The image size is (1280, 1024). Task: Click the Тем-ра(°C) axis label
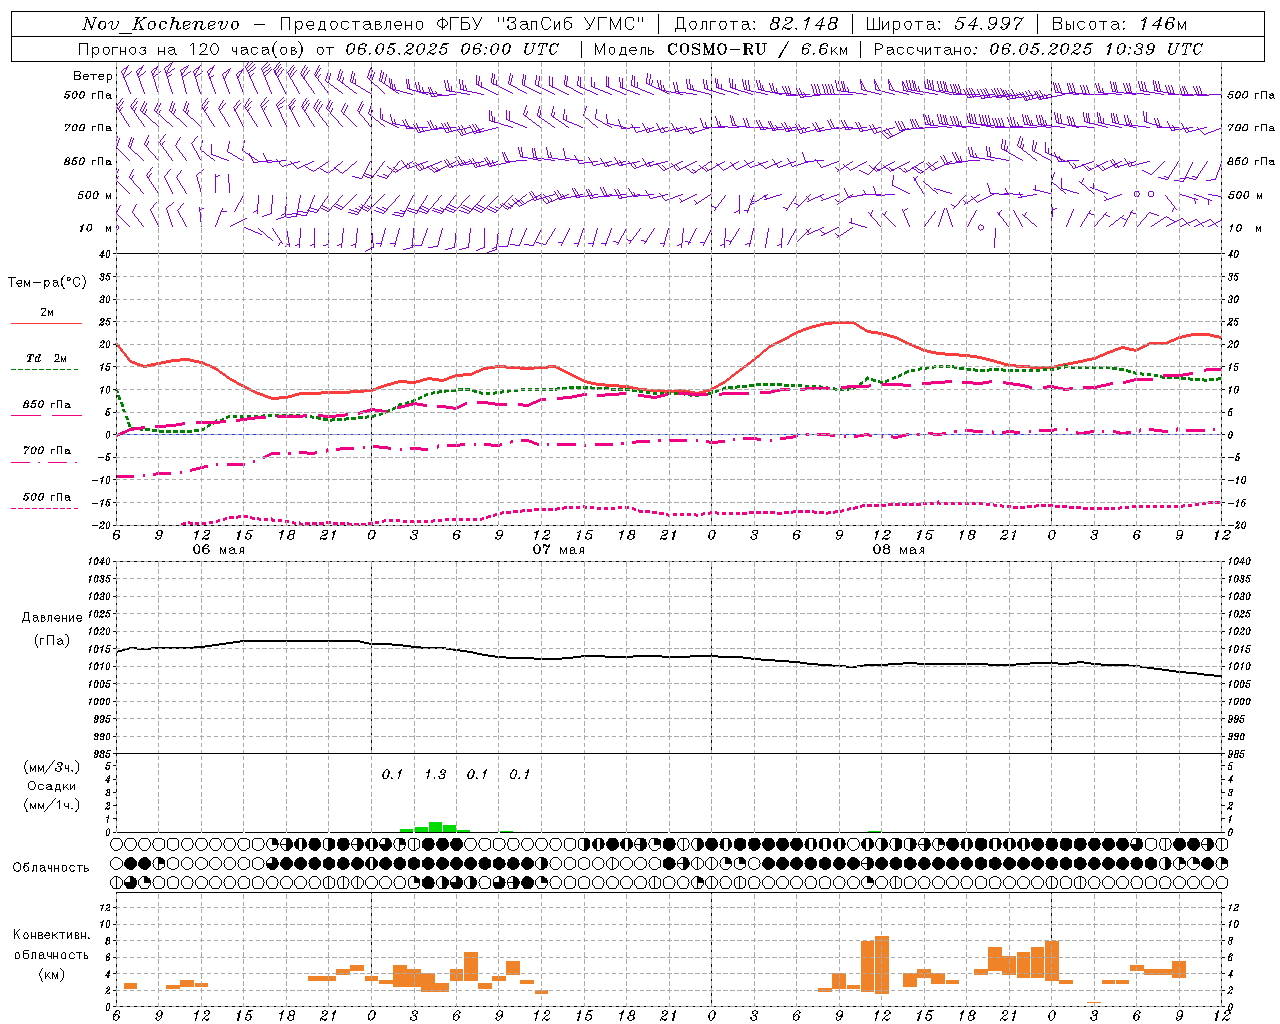point(47,283)
